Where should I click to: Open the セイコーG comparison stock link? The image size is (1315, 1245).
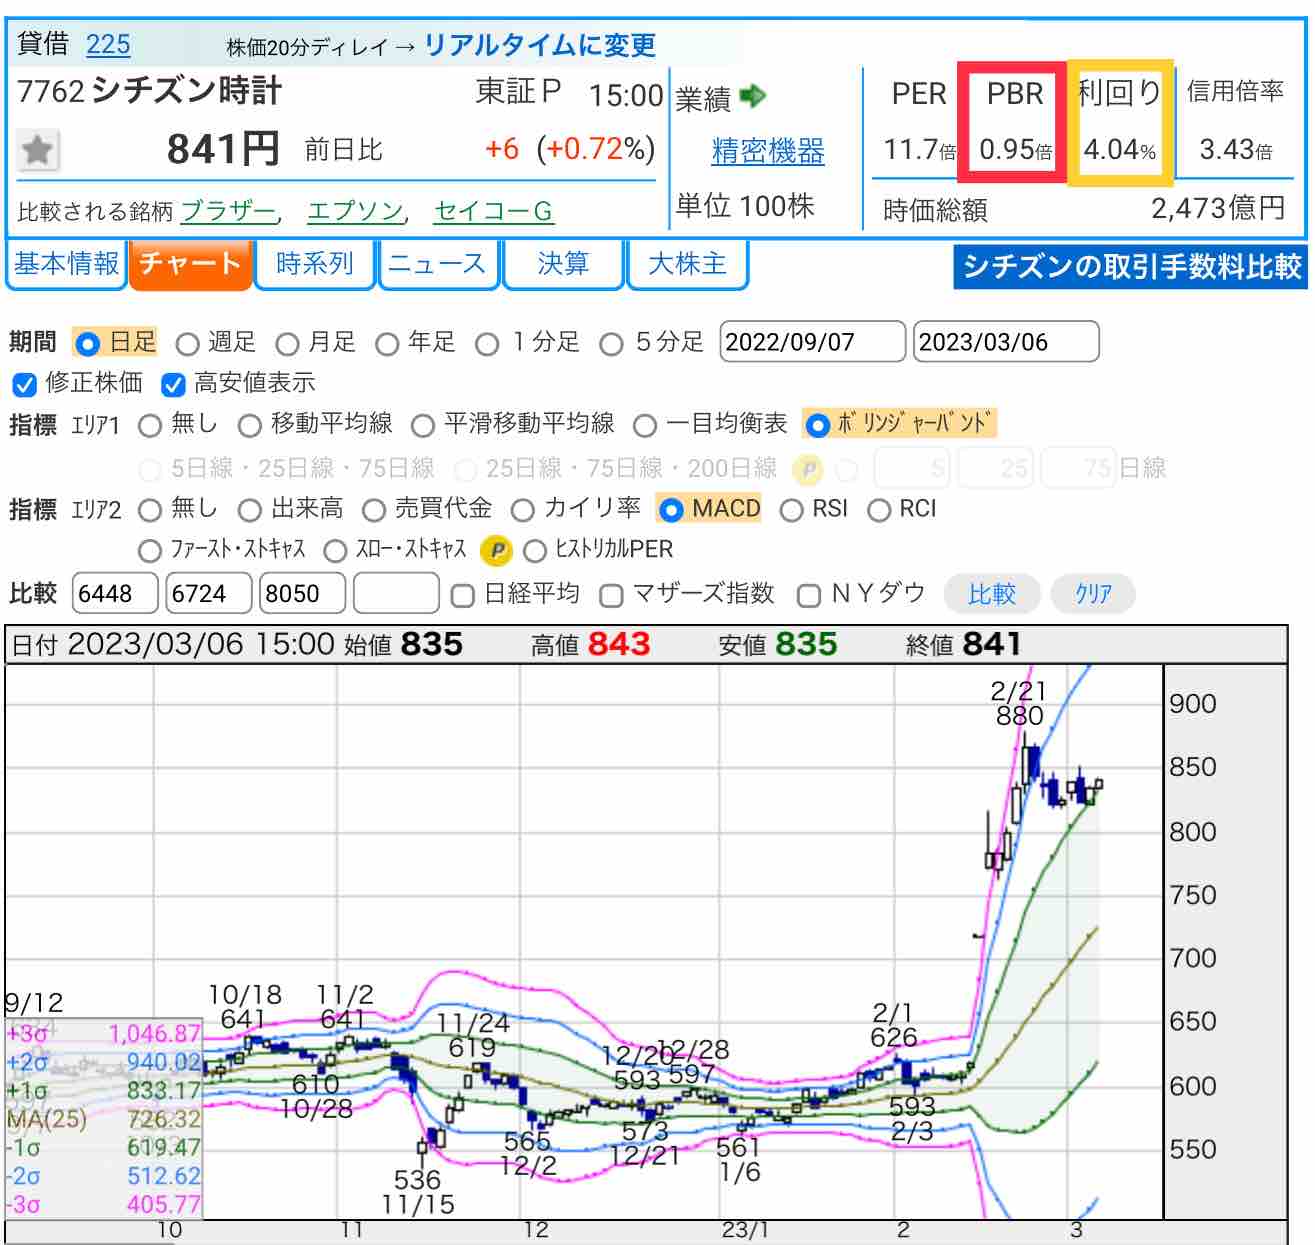point(493,211)
